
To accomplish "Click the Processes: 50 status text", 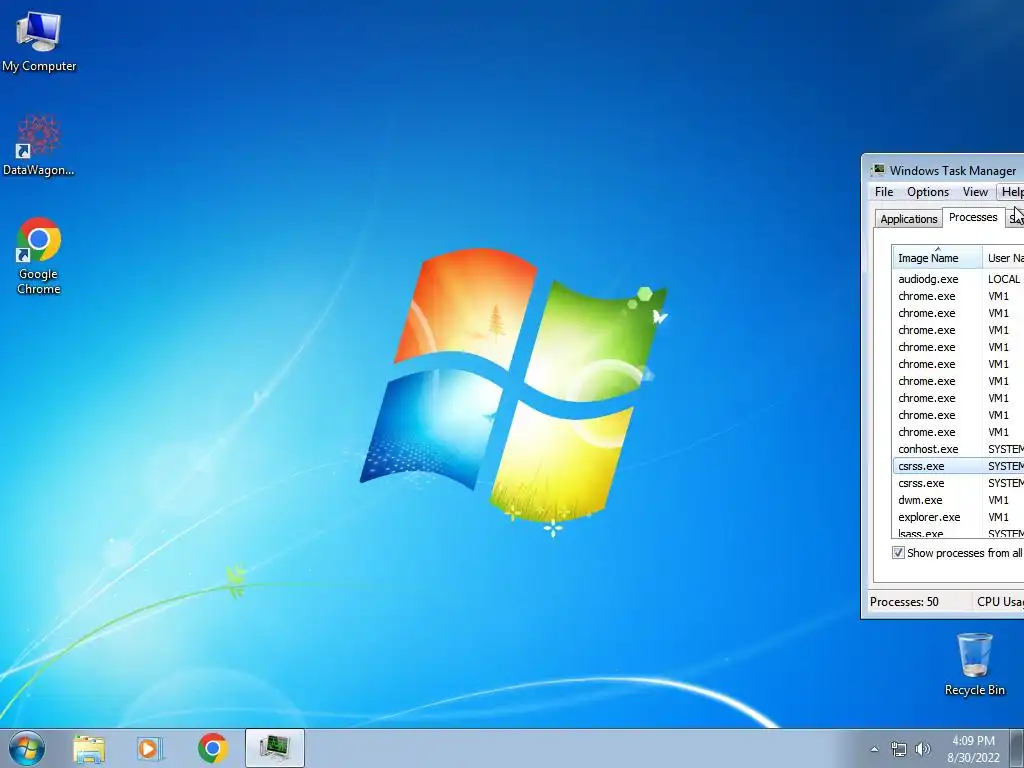I will [x=904, y=601].
